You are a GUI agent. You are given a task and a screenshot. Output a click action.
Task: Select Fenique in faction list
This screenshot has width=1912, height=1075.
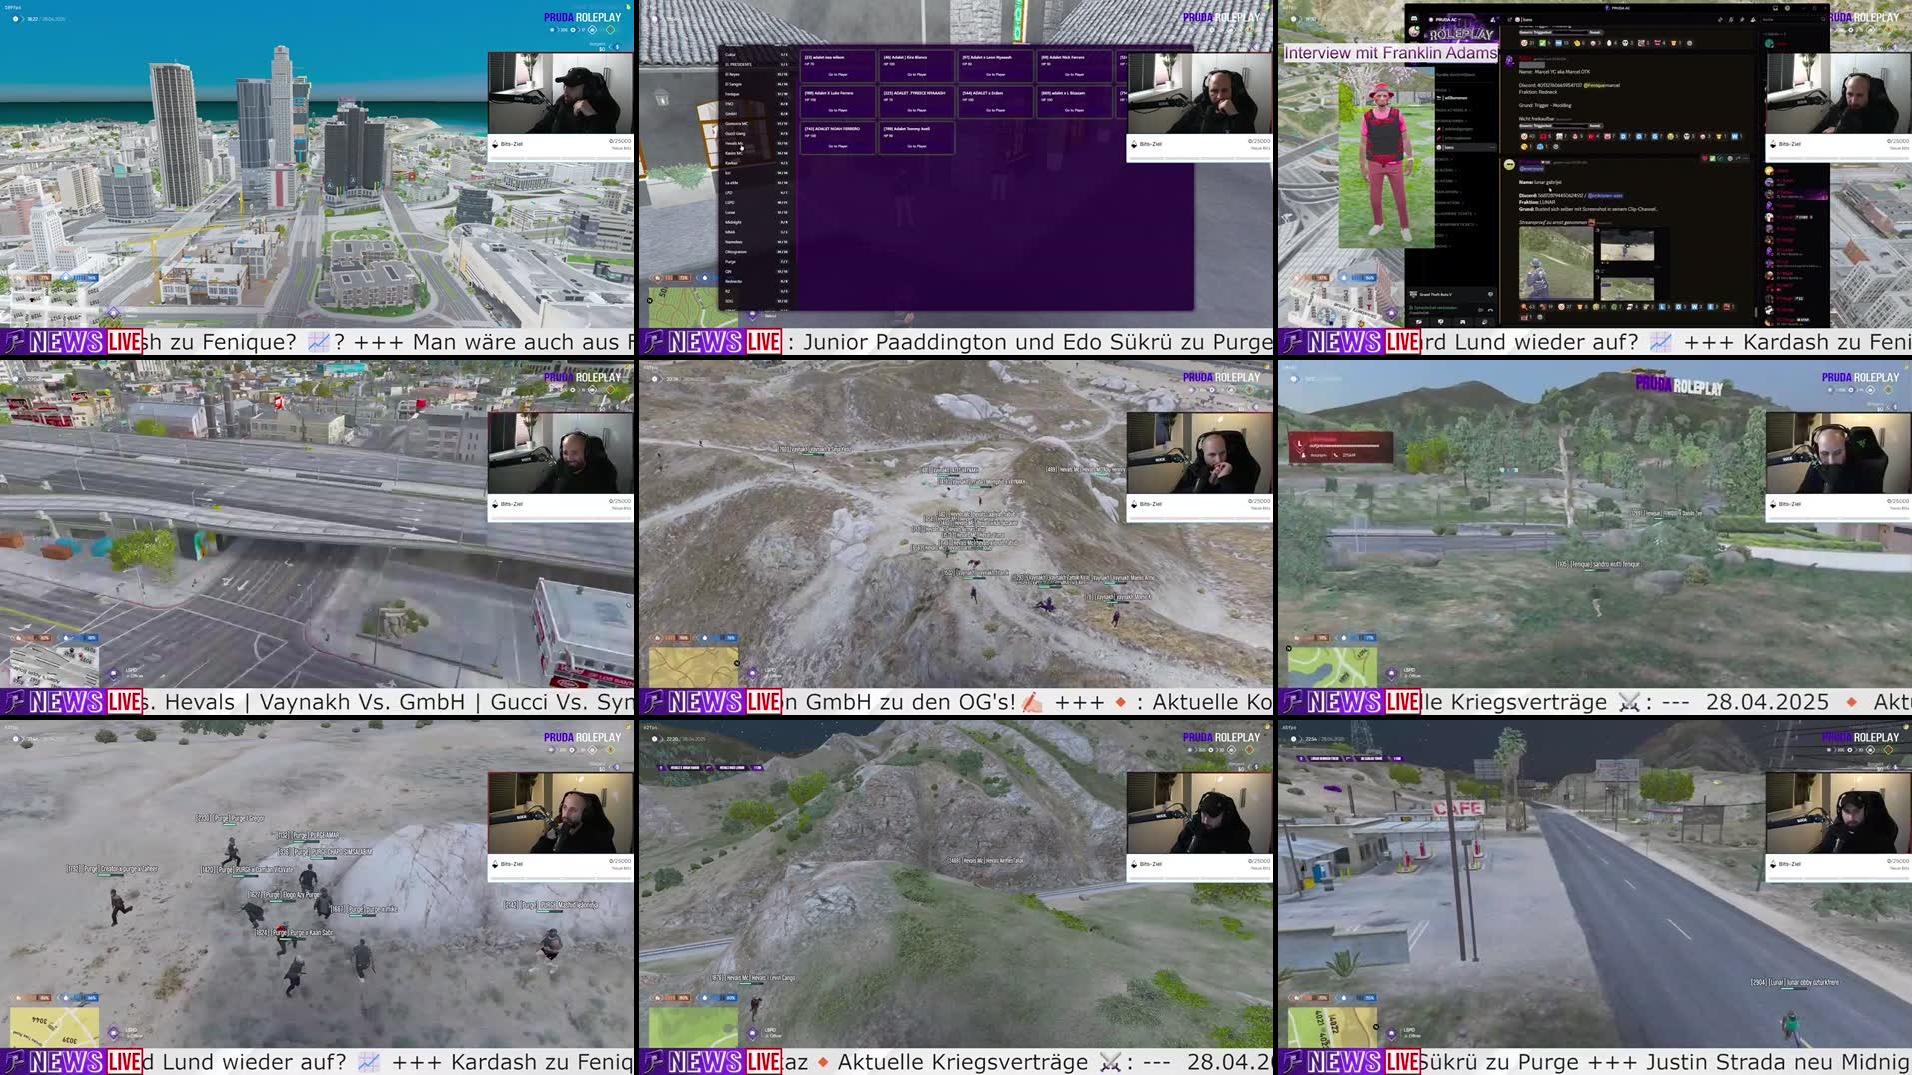pyautogui.click(x=757, y=94)
